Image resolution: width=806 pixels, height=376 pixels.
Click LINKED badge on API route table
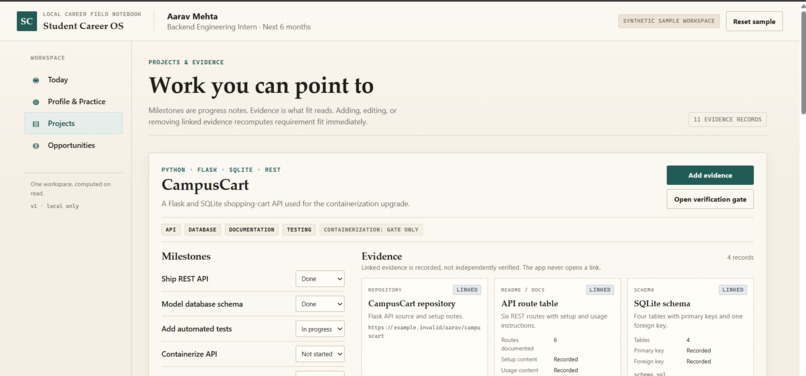tap(600, 290)
